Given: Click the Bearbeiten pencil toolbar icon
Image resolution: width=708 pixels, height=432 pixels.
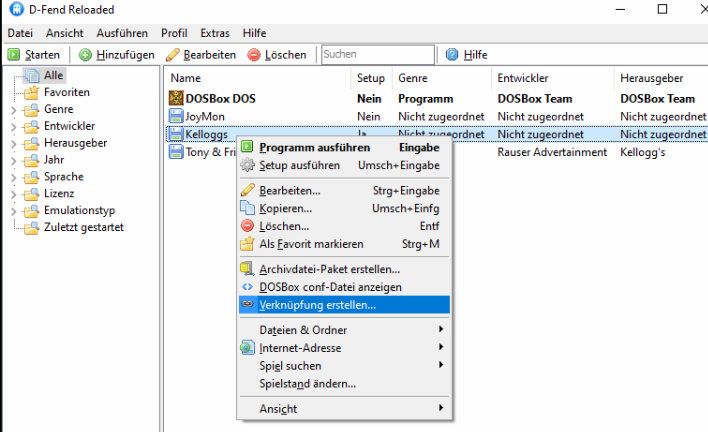Looking at the screenshot, I should 173,55.
